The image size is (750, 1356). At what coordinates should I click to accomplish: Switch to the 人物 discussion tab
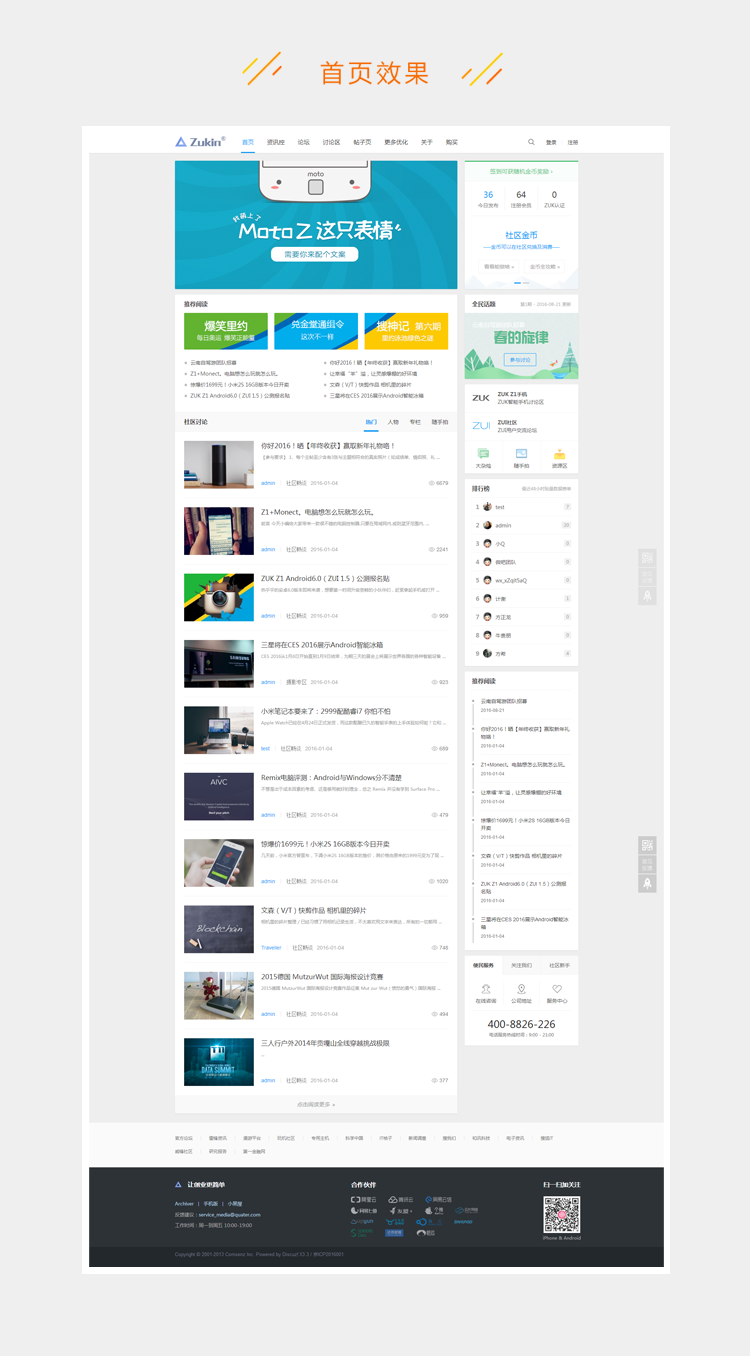pos(393,422)
